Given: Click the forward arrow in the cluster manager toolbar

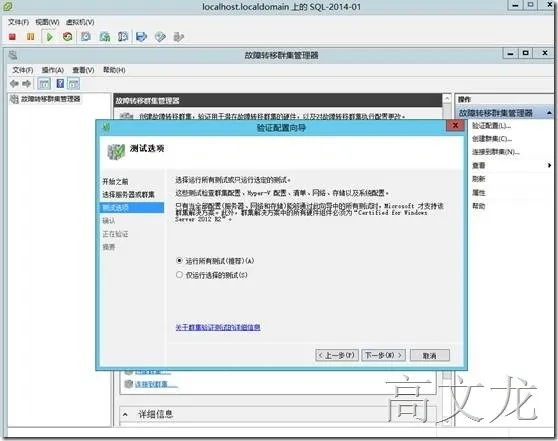Looking at the screenshot, I should tap(27, 84).
